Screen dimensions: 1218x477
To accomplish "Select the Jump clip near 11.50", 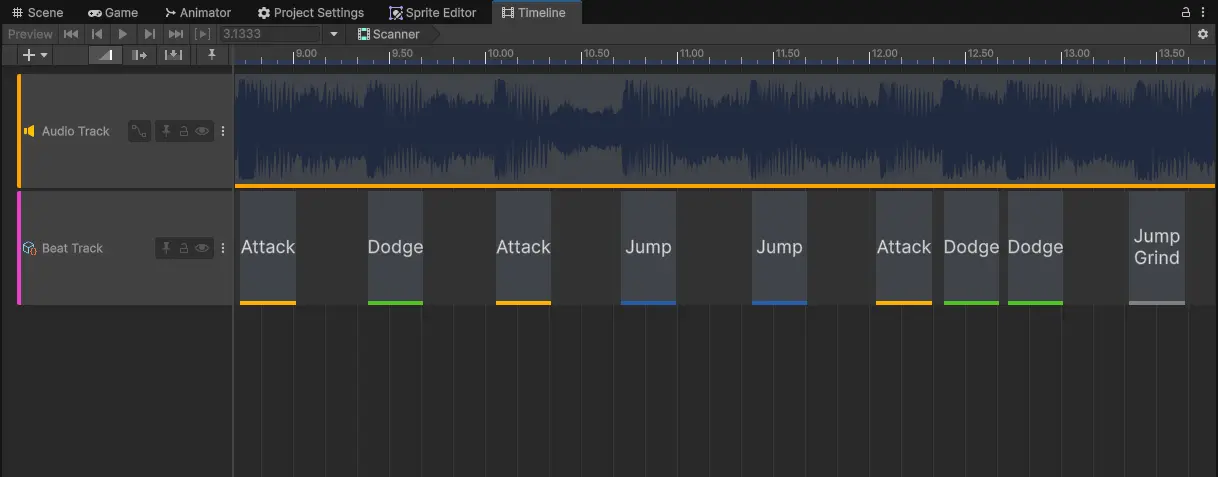I will 779,248.
